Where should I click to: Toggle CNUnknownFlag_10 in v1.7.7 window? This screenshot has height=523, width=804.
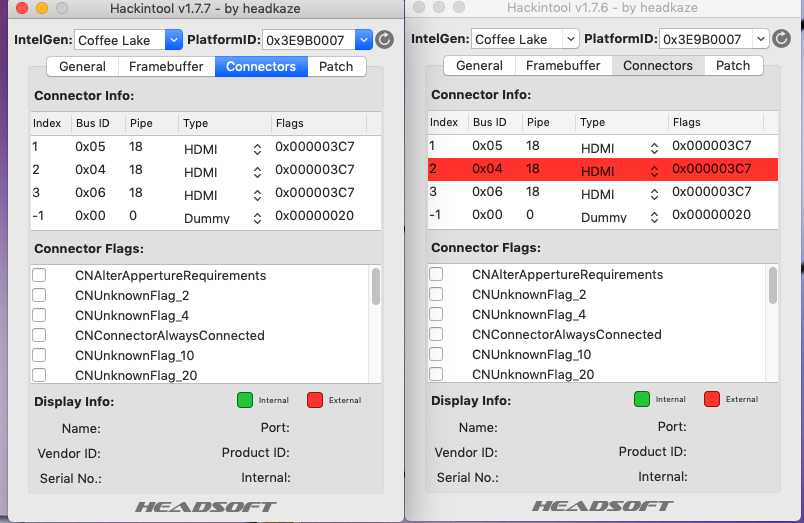39,355
